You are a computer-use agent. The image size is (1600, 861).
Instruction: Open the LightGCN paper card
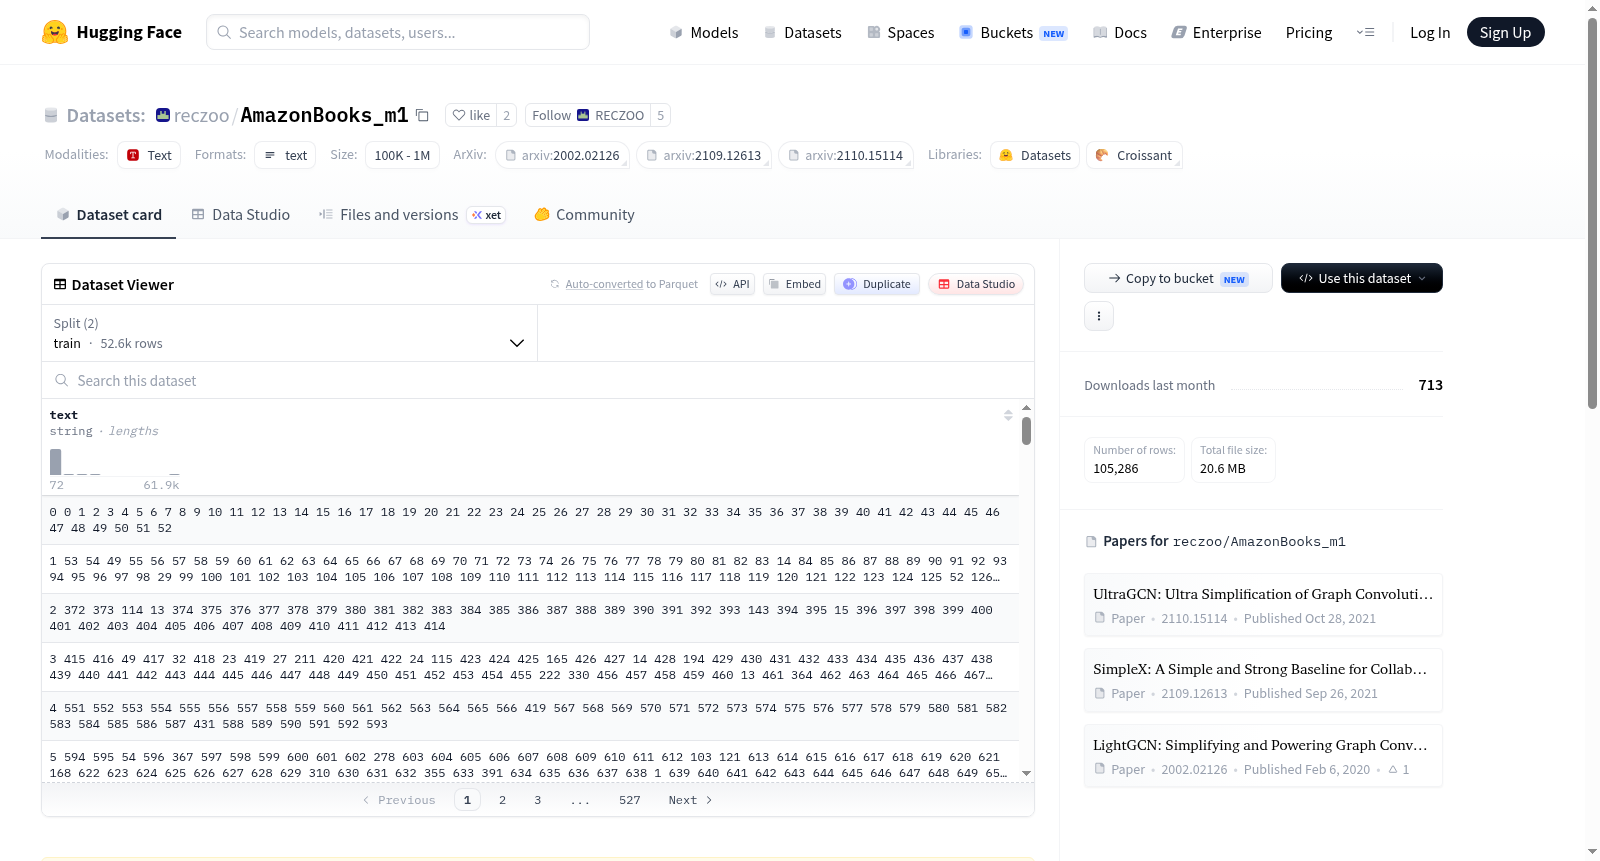click(1263, 756)
